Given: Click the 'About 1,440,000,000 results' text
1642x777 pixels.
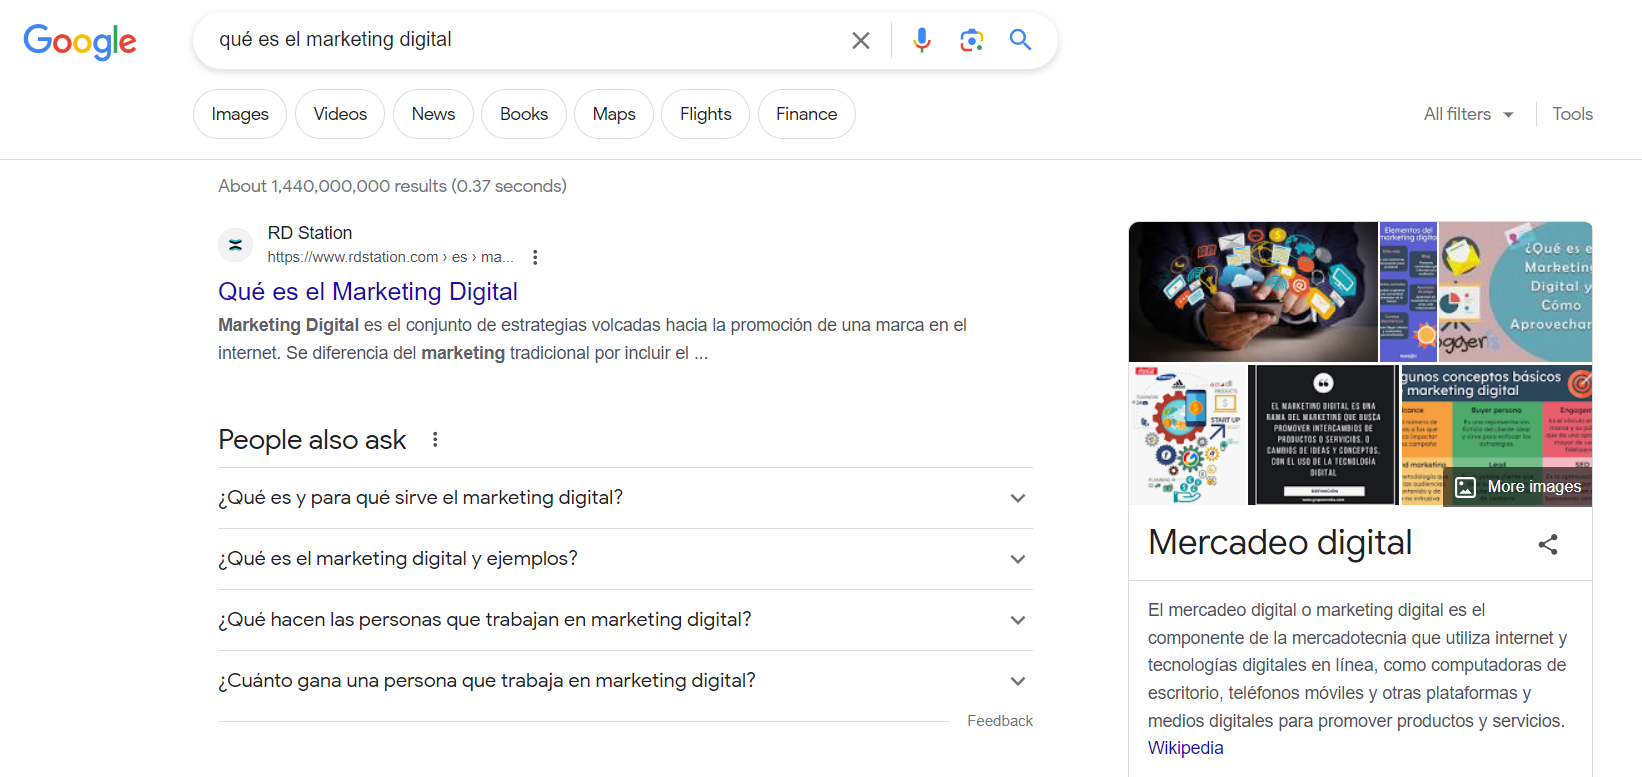Looking at the screenshot, I should coord(392,186).
